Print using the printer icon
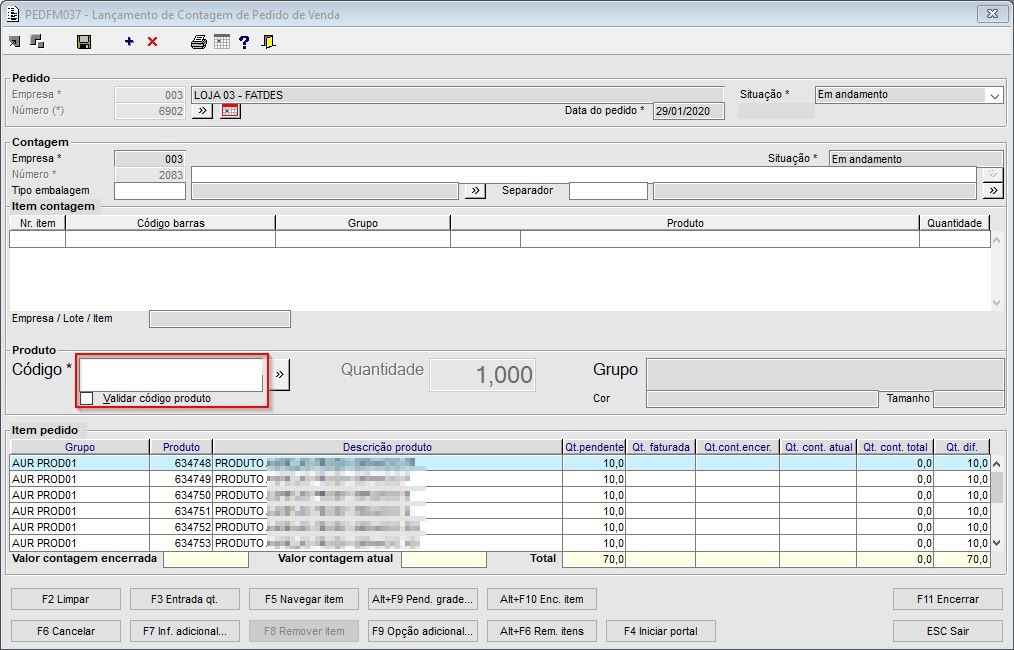1014x650 pixels. pyautogui.click(x=199, y=42)
